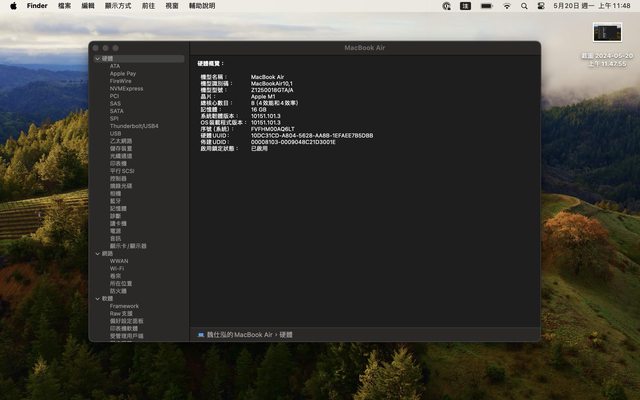Click the leftmost menu bar status icon
This screenshot has width=640, height=400.
pyautogui.click(x=446, y=6)
